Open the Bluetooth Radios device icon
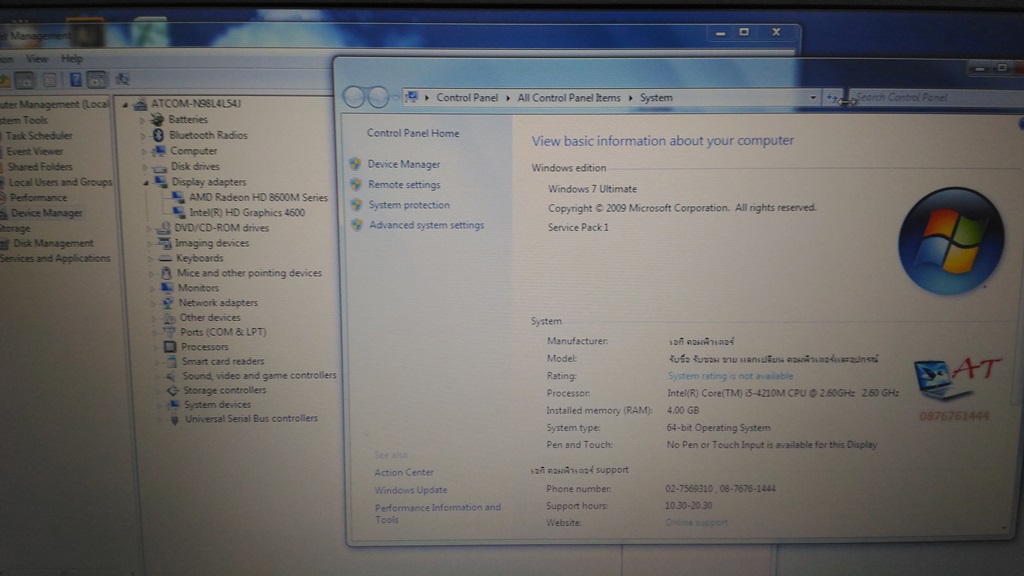1024x576 pixels. point(159,135)
